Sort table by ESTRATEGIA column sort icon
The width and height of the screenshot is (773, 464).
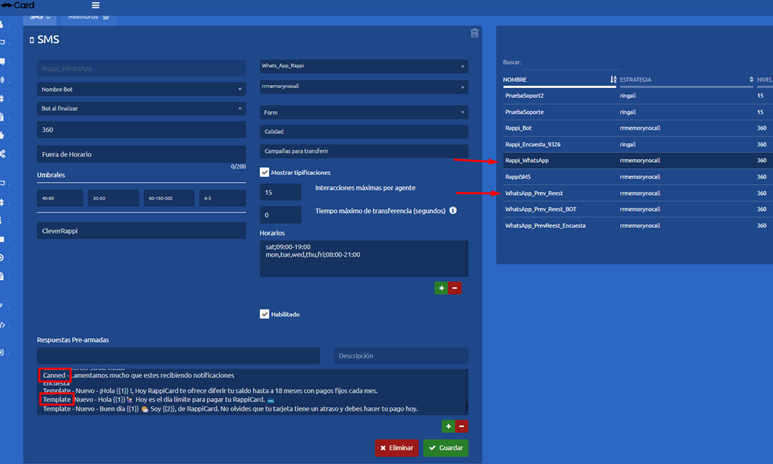(750, 79)
